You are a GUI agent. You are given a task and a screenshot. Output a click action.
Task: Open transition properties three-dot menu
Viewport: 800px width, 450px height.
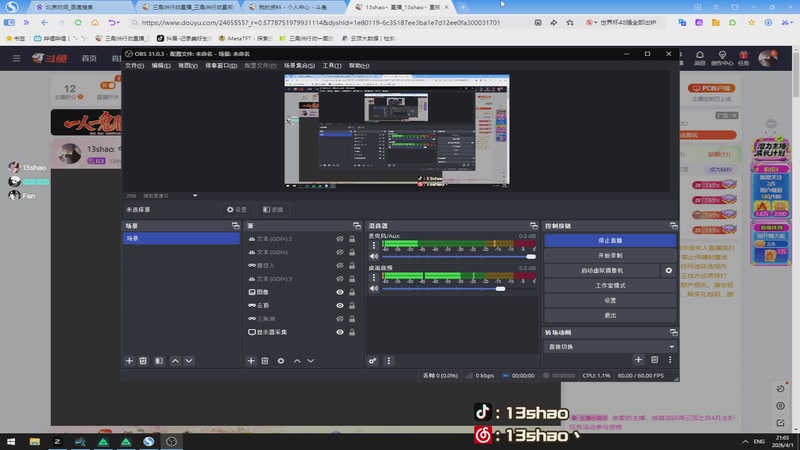[x=670, y=360]
